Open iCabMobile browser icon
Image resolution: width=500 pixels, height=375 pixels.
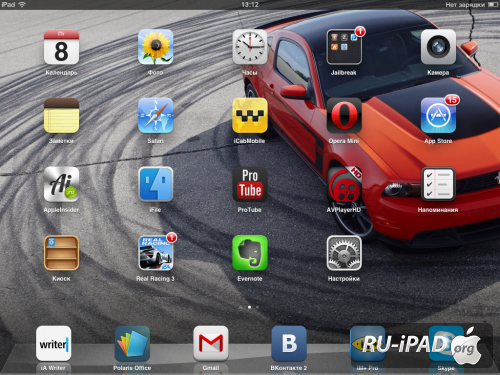pyautogui.click(x=250, y=116)
